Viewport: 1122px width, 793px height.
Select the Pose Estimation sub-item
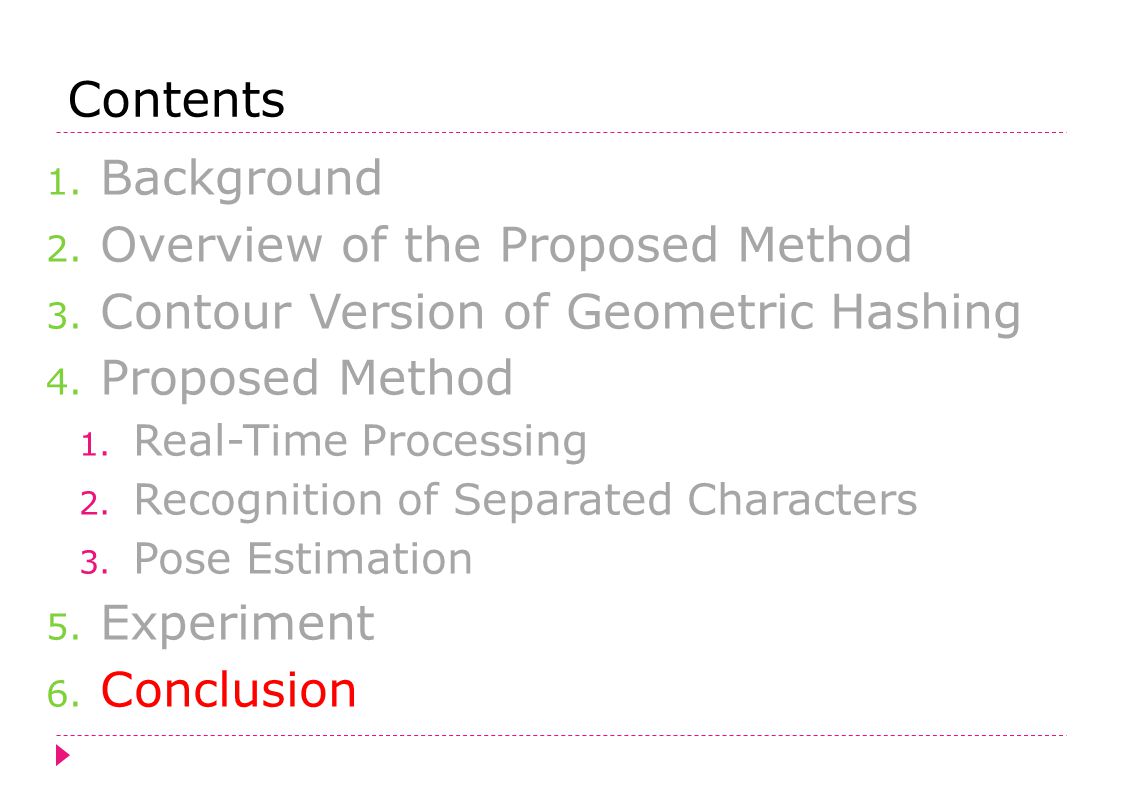(303, 558)
